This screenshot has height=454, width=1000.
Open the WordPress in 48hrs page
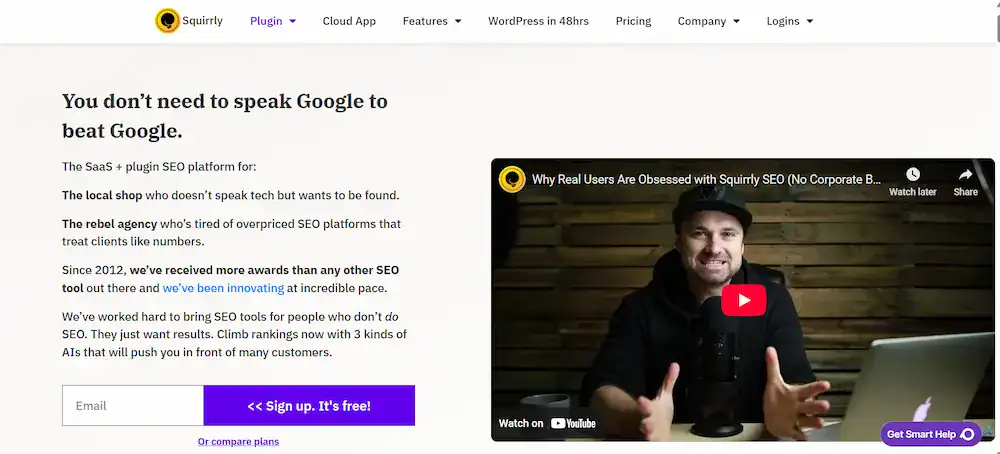538,21
